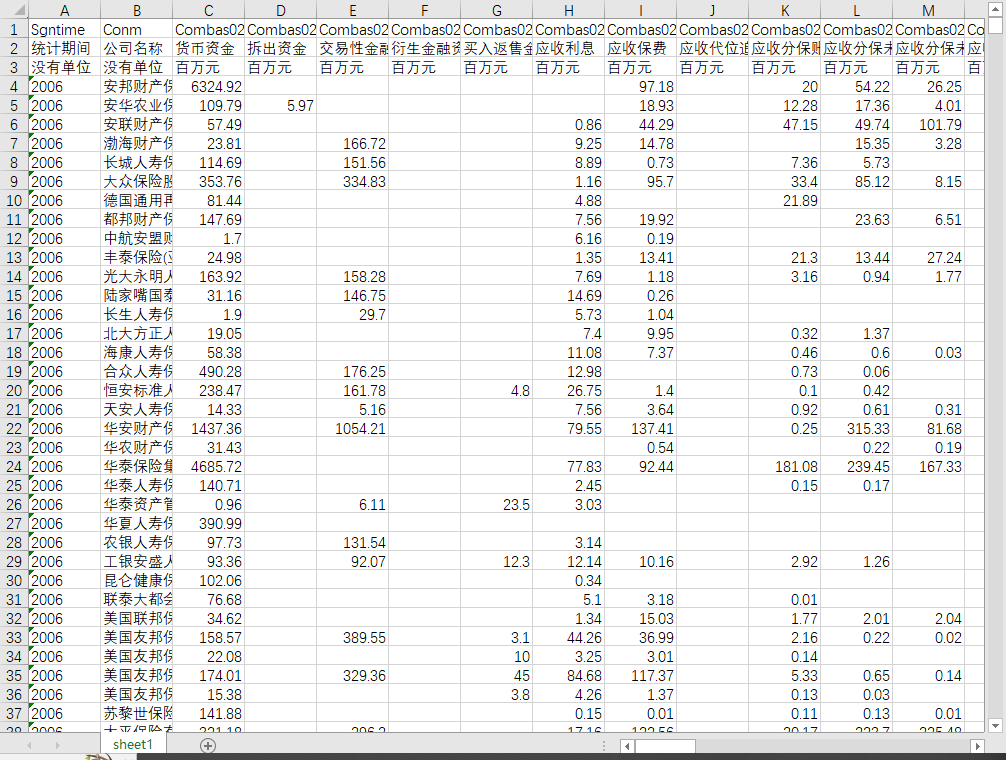Select column K header
The image size is (1006, 760).
pyautogui.click(x=785, y=10)
